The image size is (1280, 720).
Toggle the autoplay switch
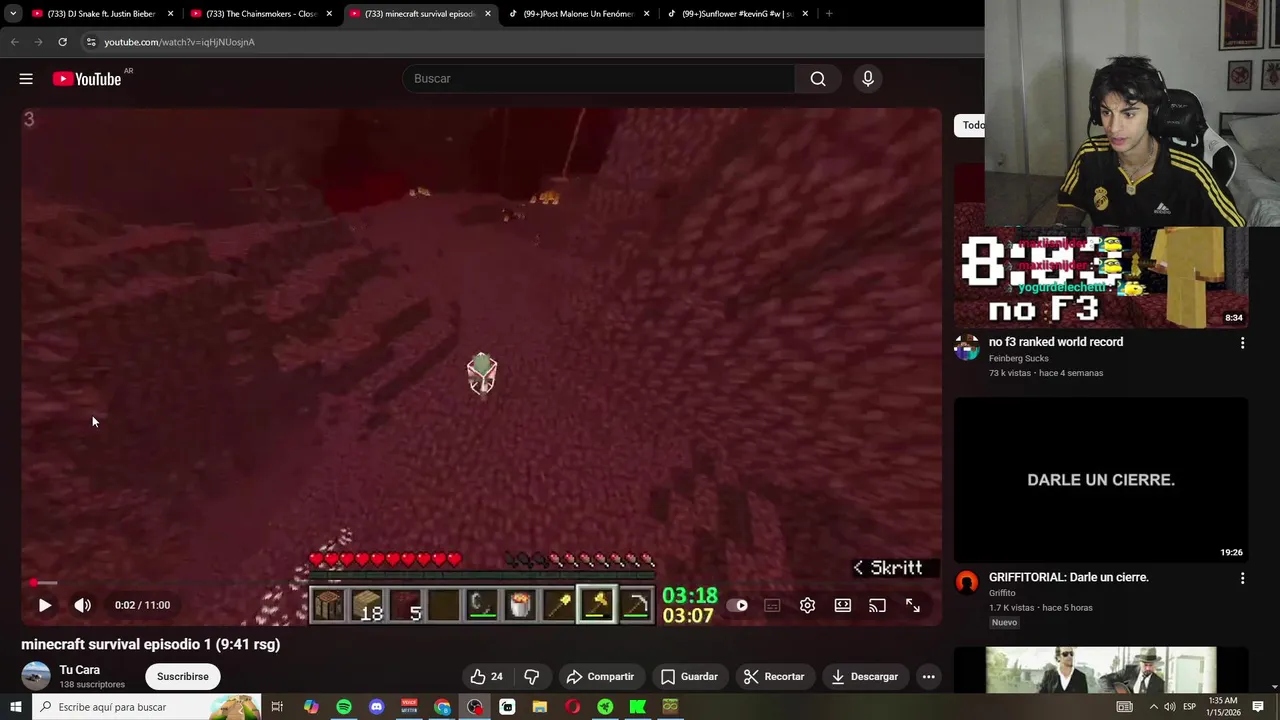click(x=737, y=605)
